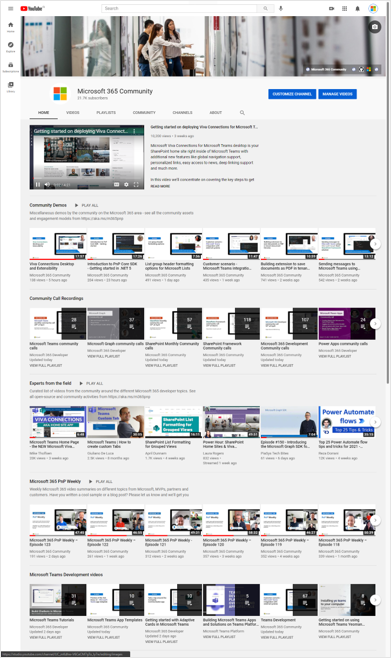
Task: Show next playlists in Community Call Recordings
Action: (375, 324)
